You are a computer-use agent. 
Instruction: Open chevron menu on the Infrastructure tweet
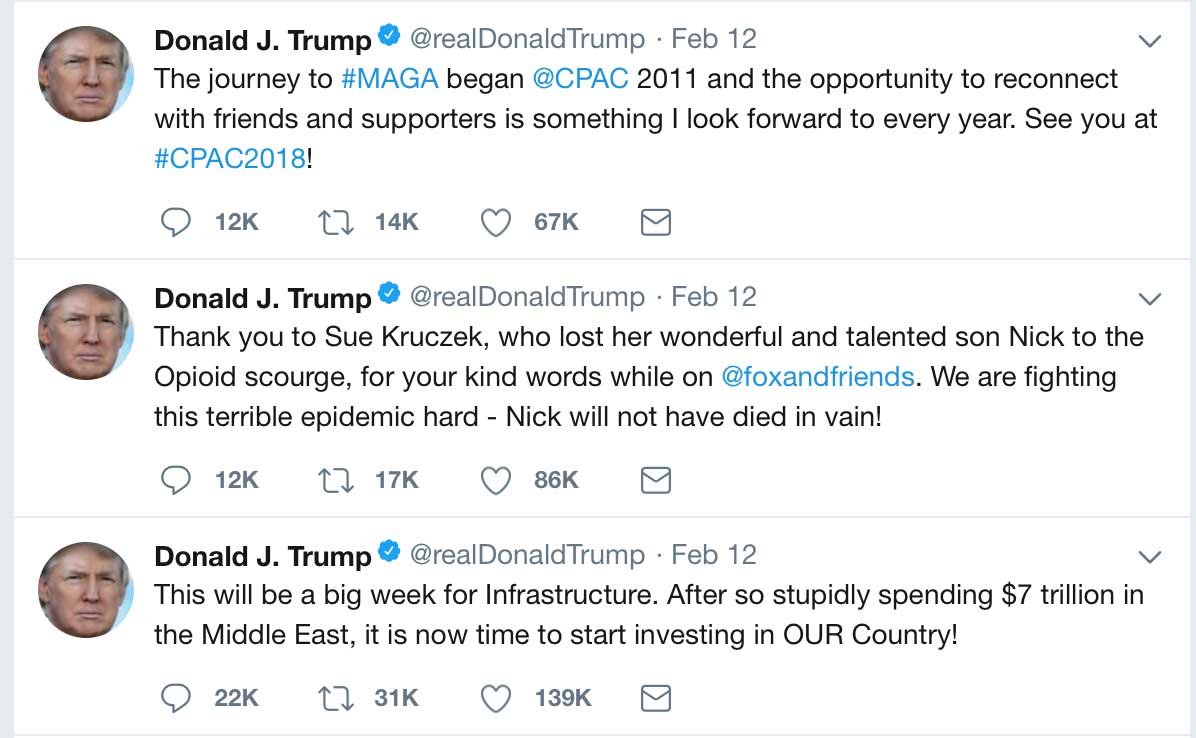(1149, 557)
